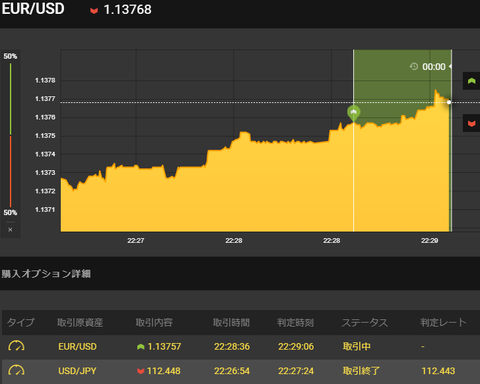Click the current rate 1.13768
This screenshot has height=384, width=480.
click(x=128, y=10)
